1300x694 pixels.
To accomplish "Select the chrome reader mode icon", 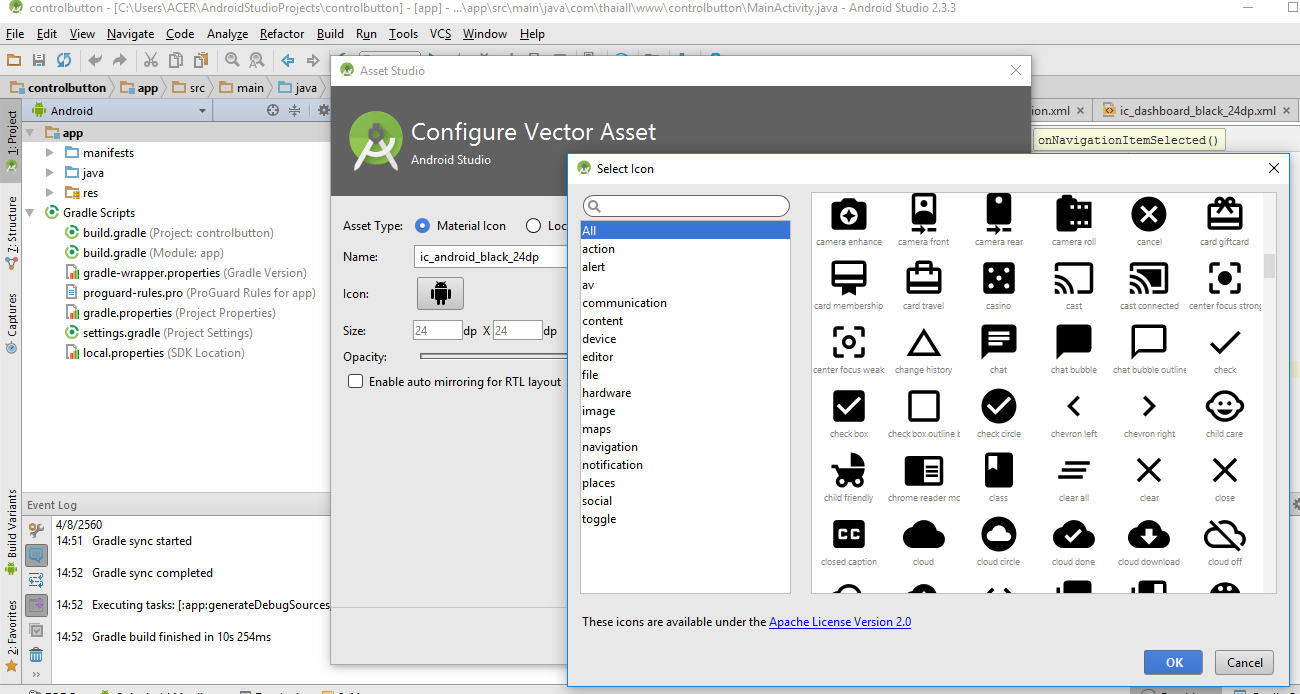I will (923, 470).
